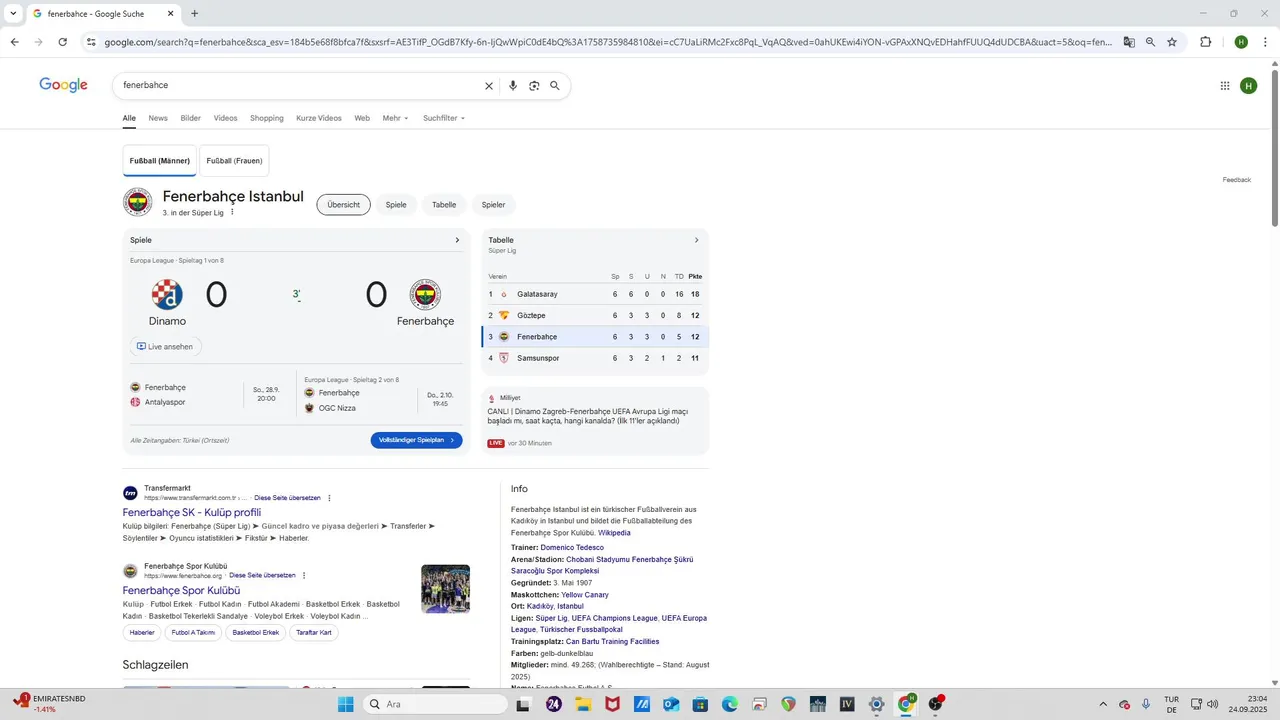Image resolution: width=1280 pixels, height=720 pixels.
Task: Open a new browser tab
Action: tap(194, 14)
